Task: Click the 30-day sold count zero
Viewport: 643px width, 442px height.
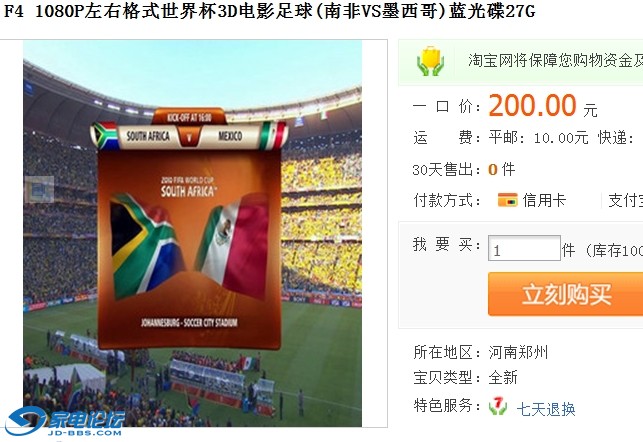Action: point(493,169)
